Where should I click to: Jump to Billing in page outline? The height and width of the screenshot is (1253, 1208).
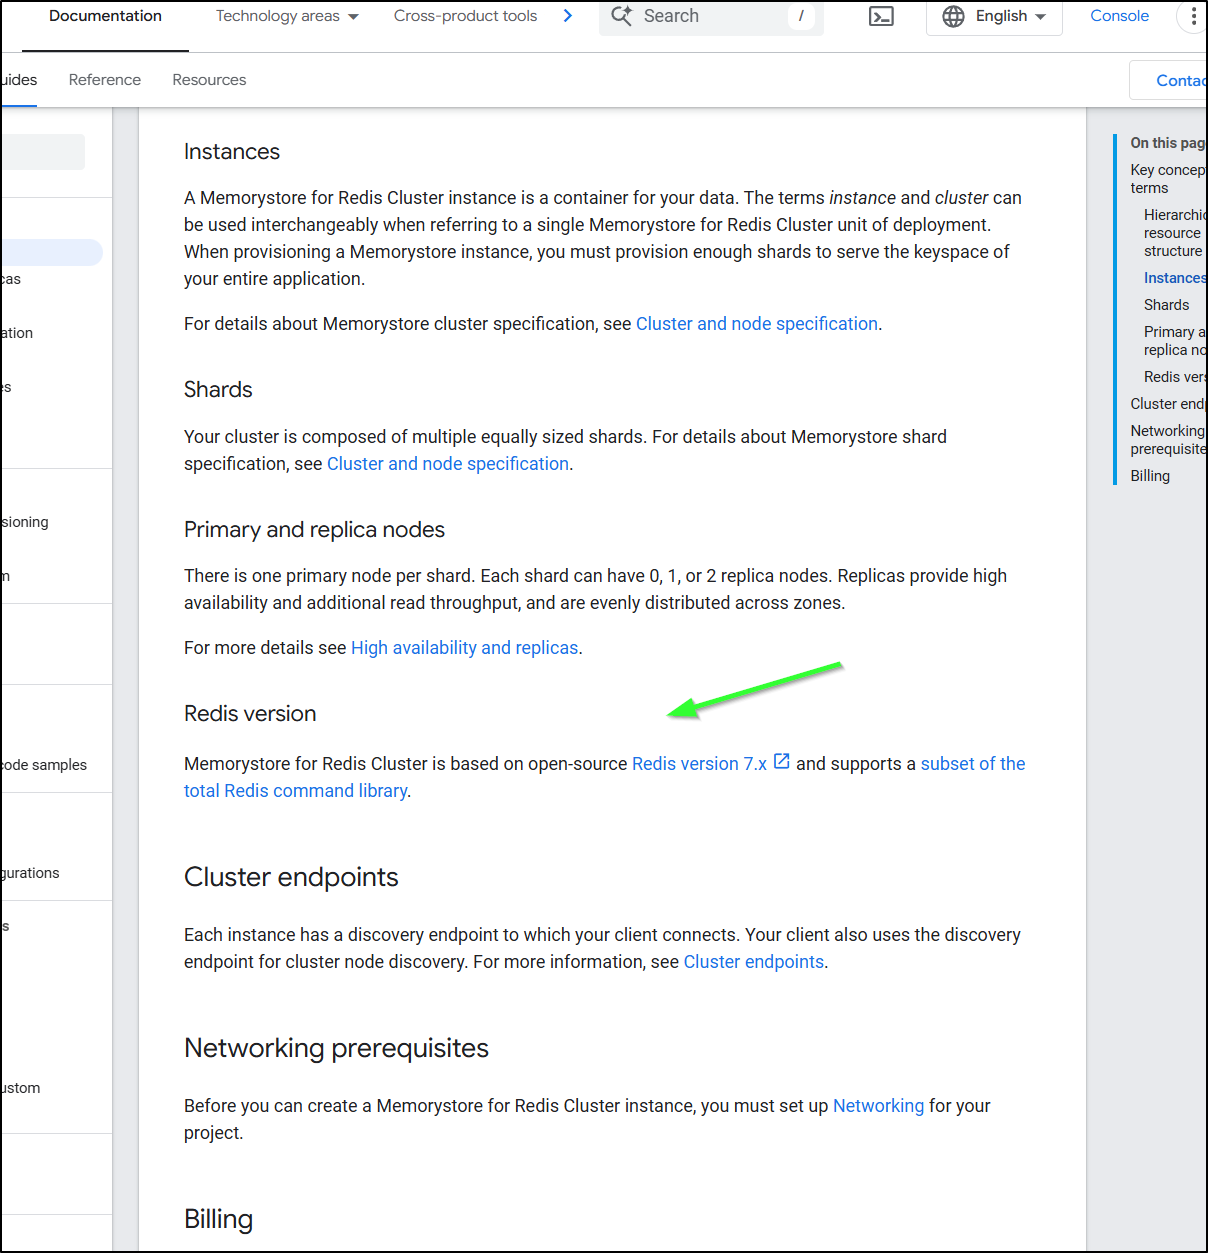1150,476
